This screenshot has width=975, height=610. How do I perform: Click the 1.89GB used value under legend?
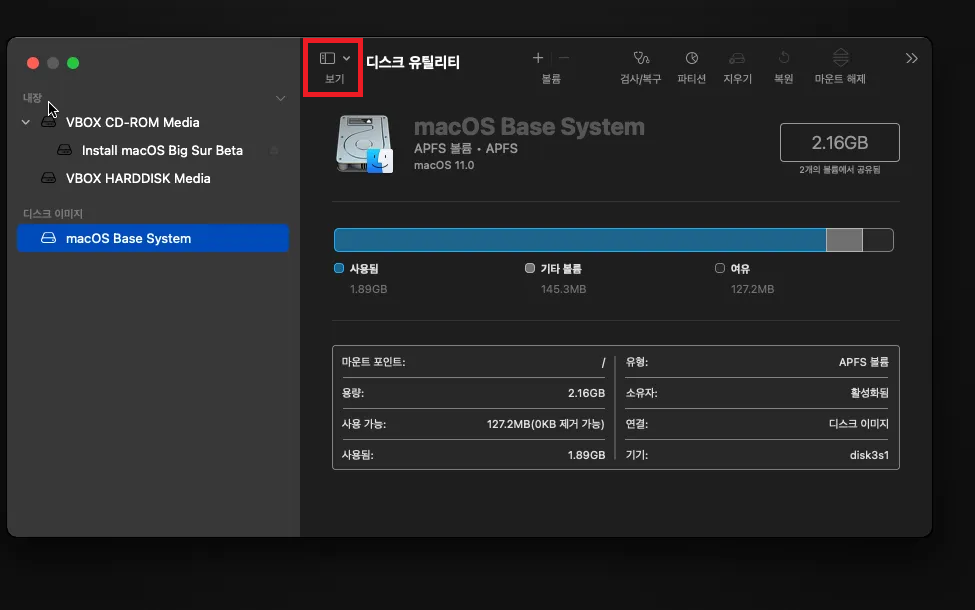(369, 289)
